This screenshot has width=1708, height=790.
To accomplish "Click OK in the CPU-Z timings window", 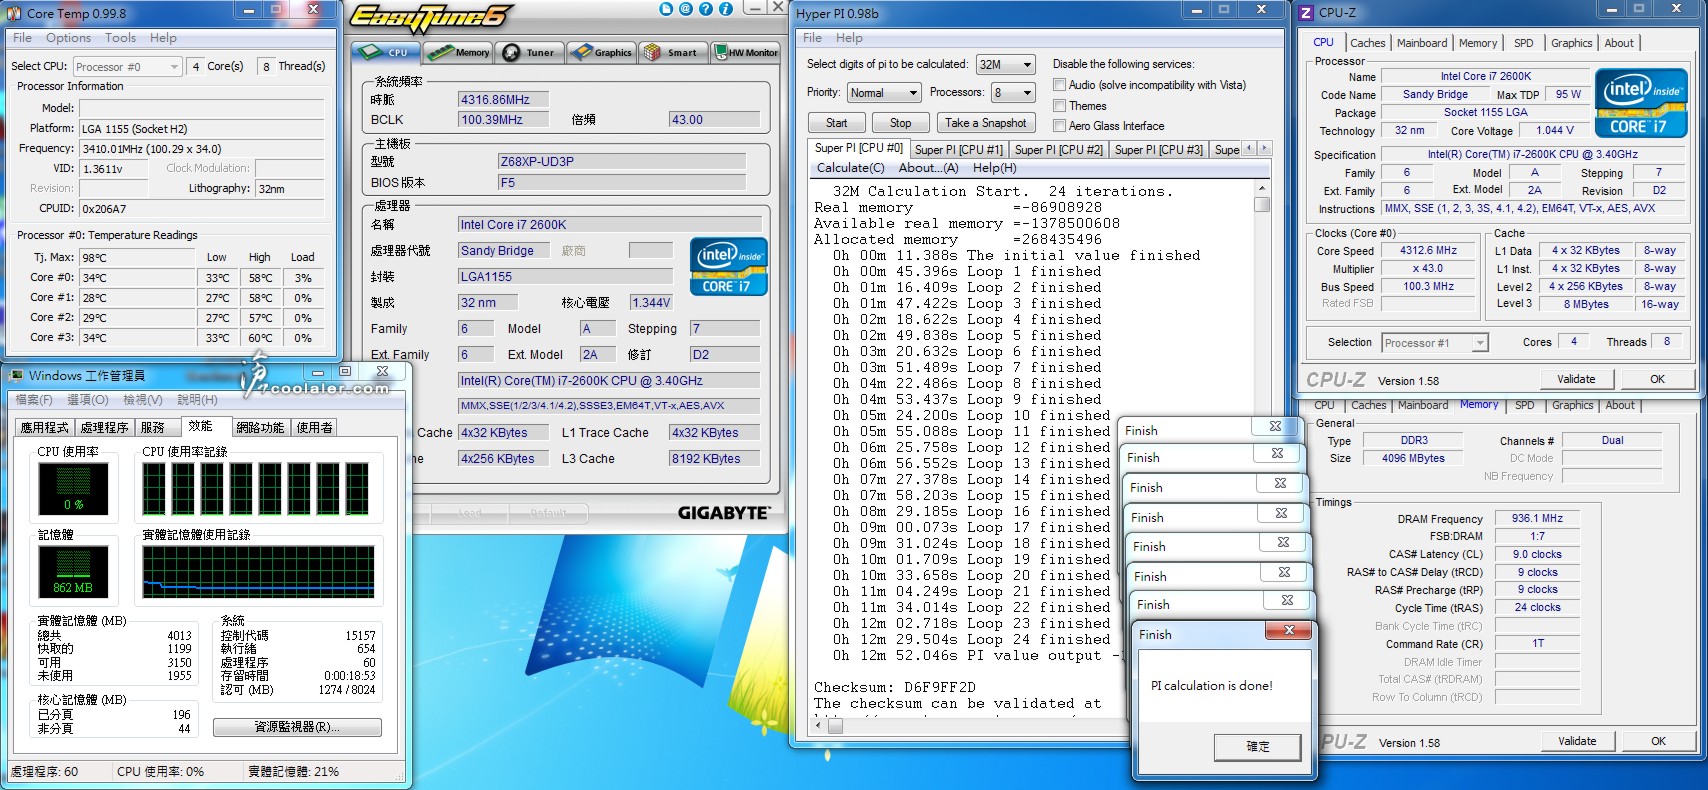I will coord(1658,741).
